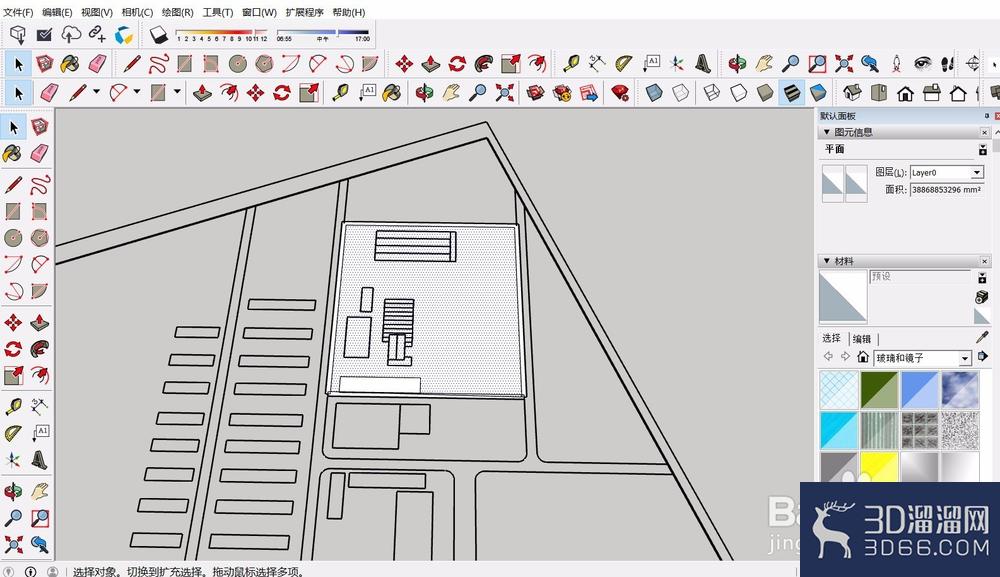Click the Zoom Extents icon in left toolbar

tap(13, 544)
